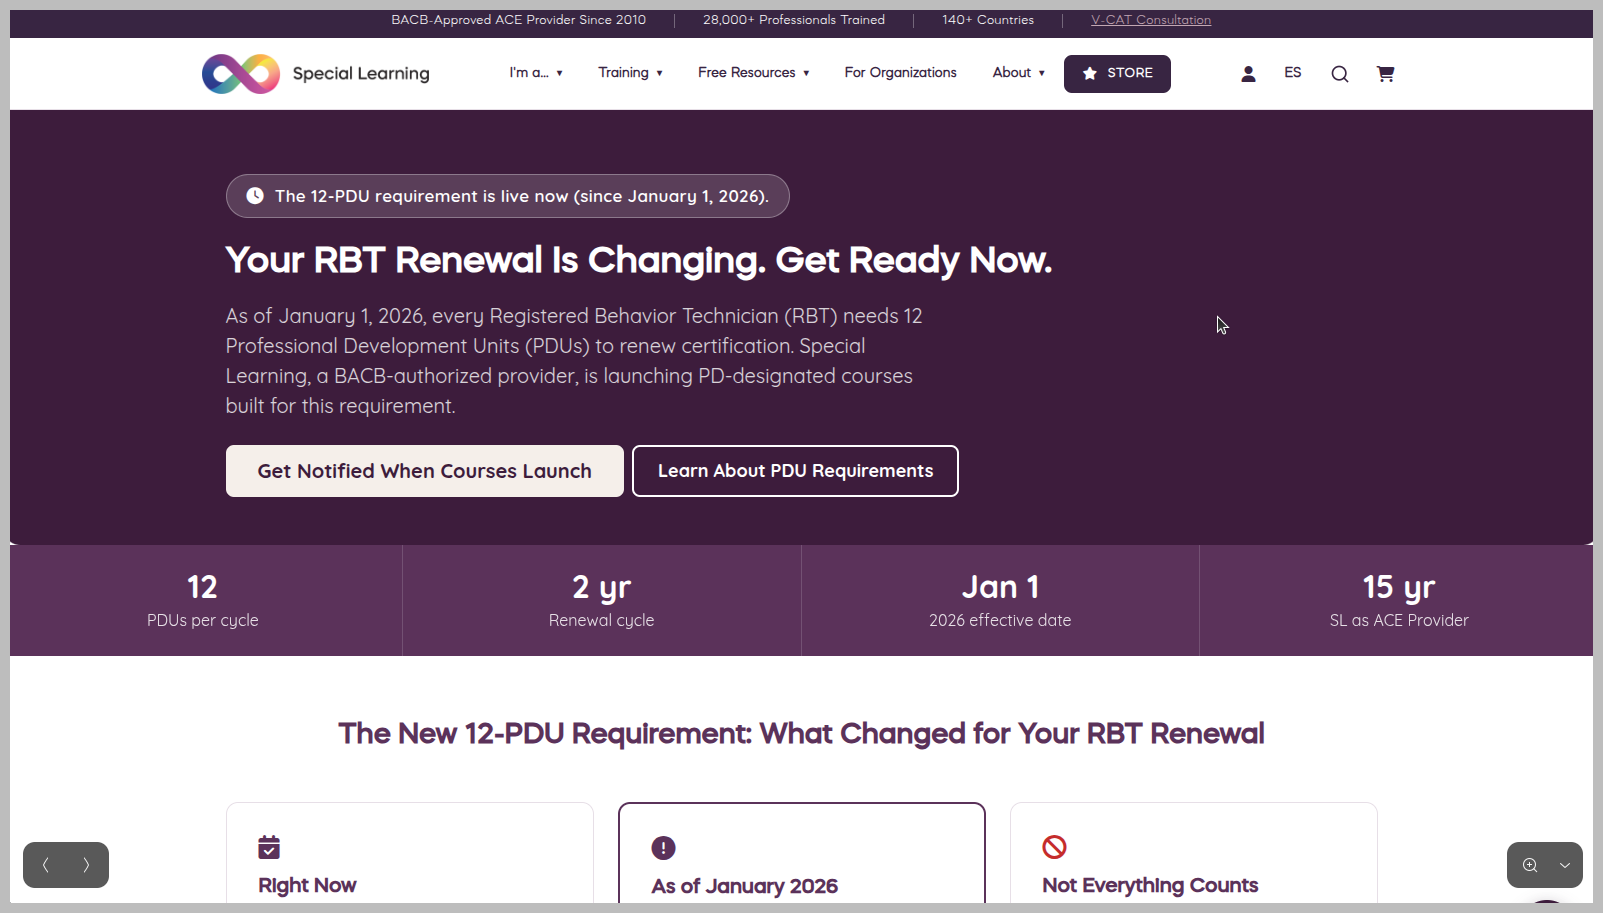Click the 15 yr SL as ACE Provider stat
Screen dimensions: 1603x913
[x=1399, y=601]
